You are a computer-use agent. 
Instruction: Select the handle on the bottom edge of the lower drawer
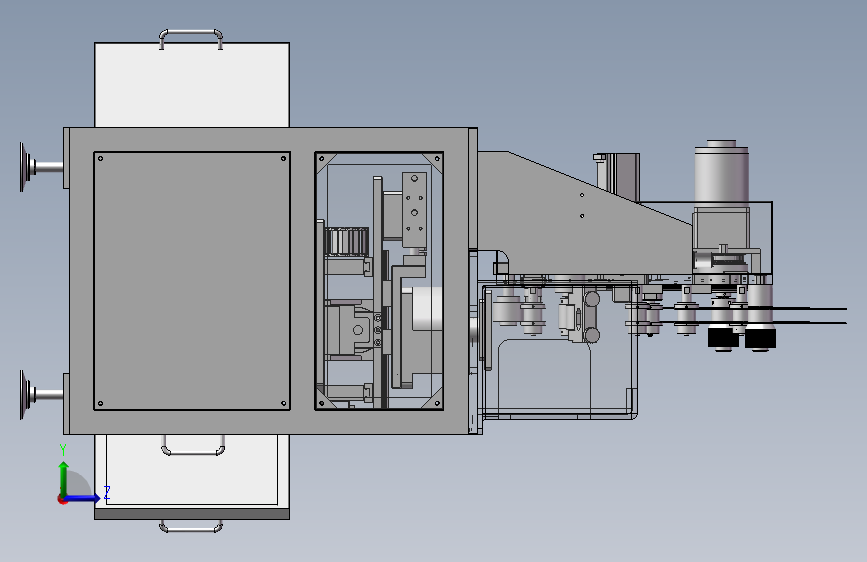click(x=191, y=525)
